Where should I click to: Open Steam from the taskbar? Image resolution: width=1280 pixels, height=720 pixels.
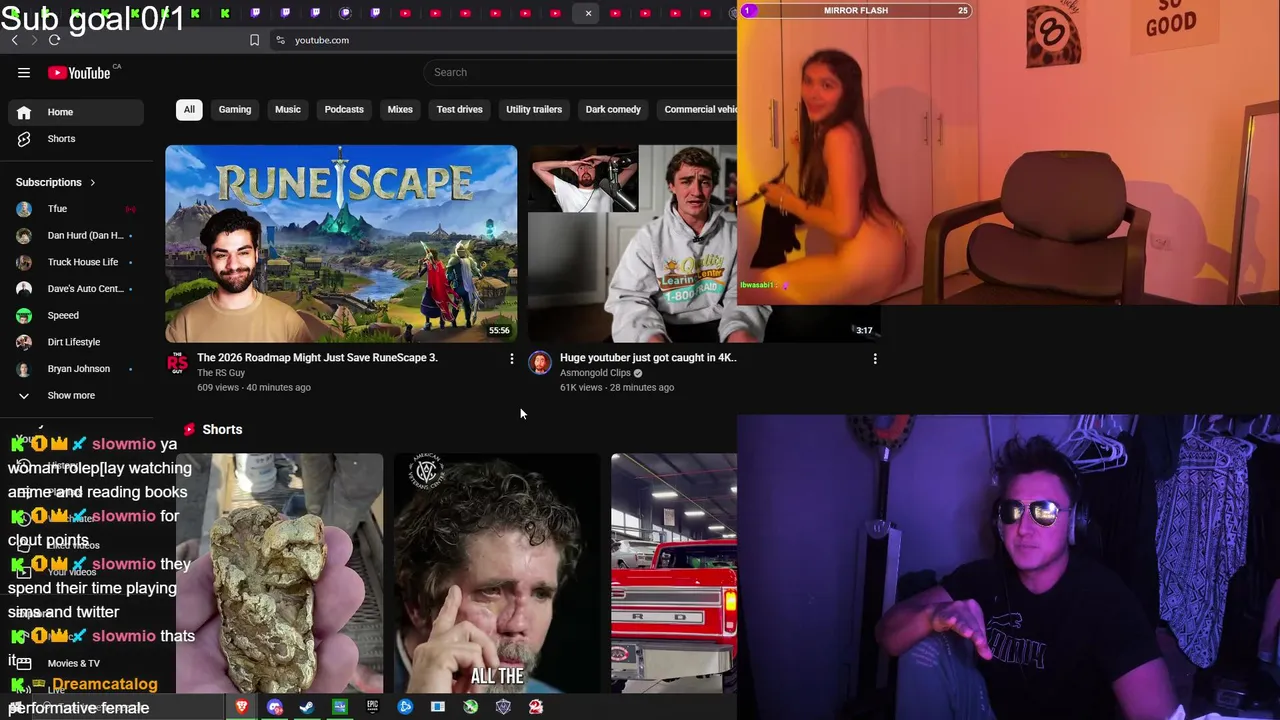coord(307,707)
